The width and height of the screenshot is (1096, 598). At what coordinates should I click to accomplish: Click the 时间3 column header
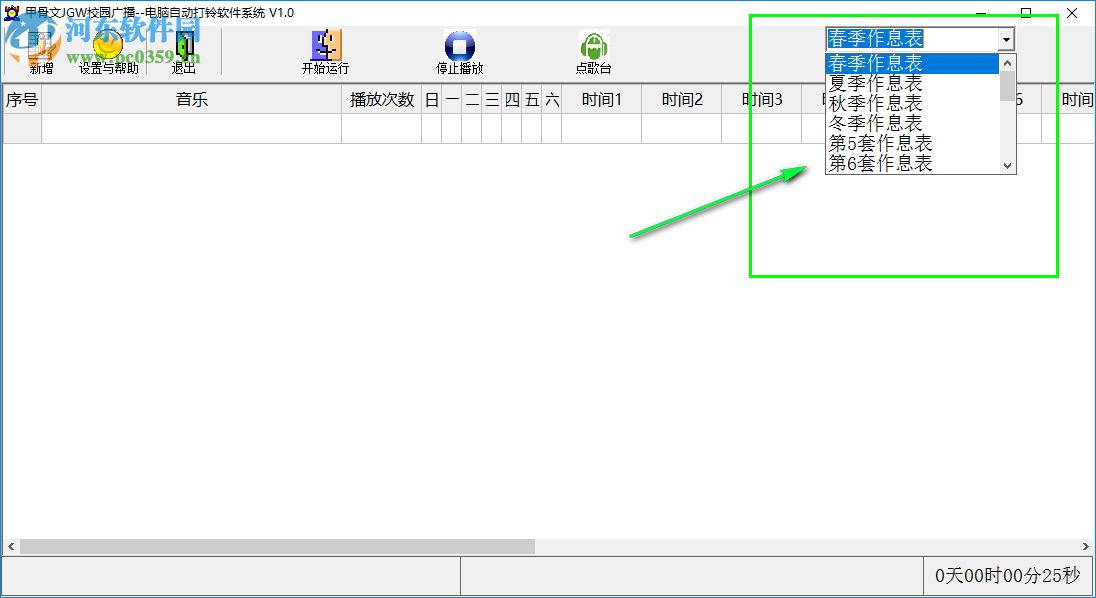click(x=762, y=99)
